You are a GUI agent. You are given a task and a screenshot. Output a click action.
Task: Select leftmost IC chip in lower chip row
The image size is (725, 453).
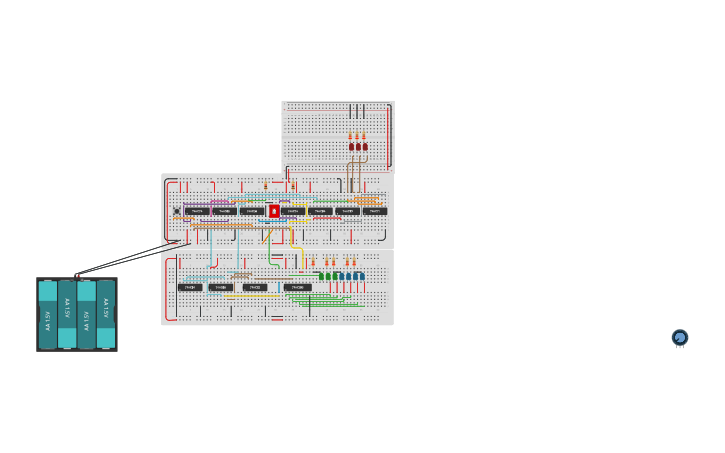[190, 287]
